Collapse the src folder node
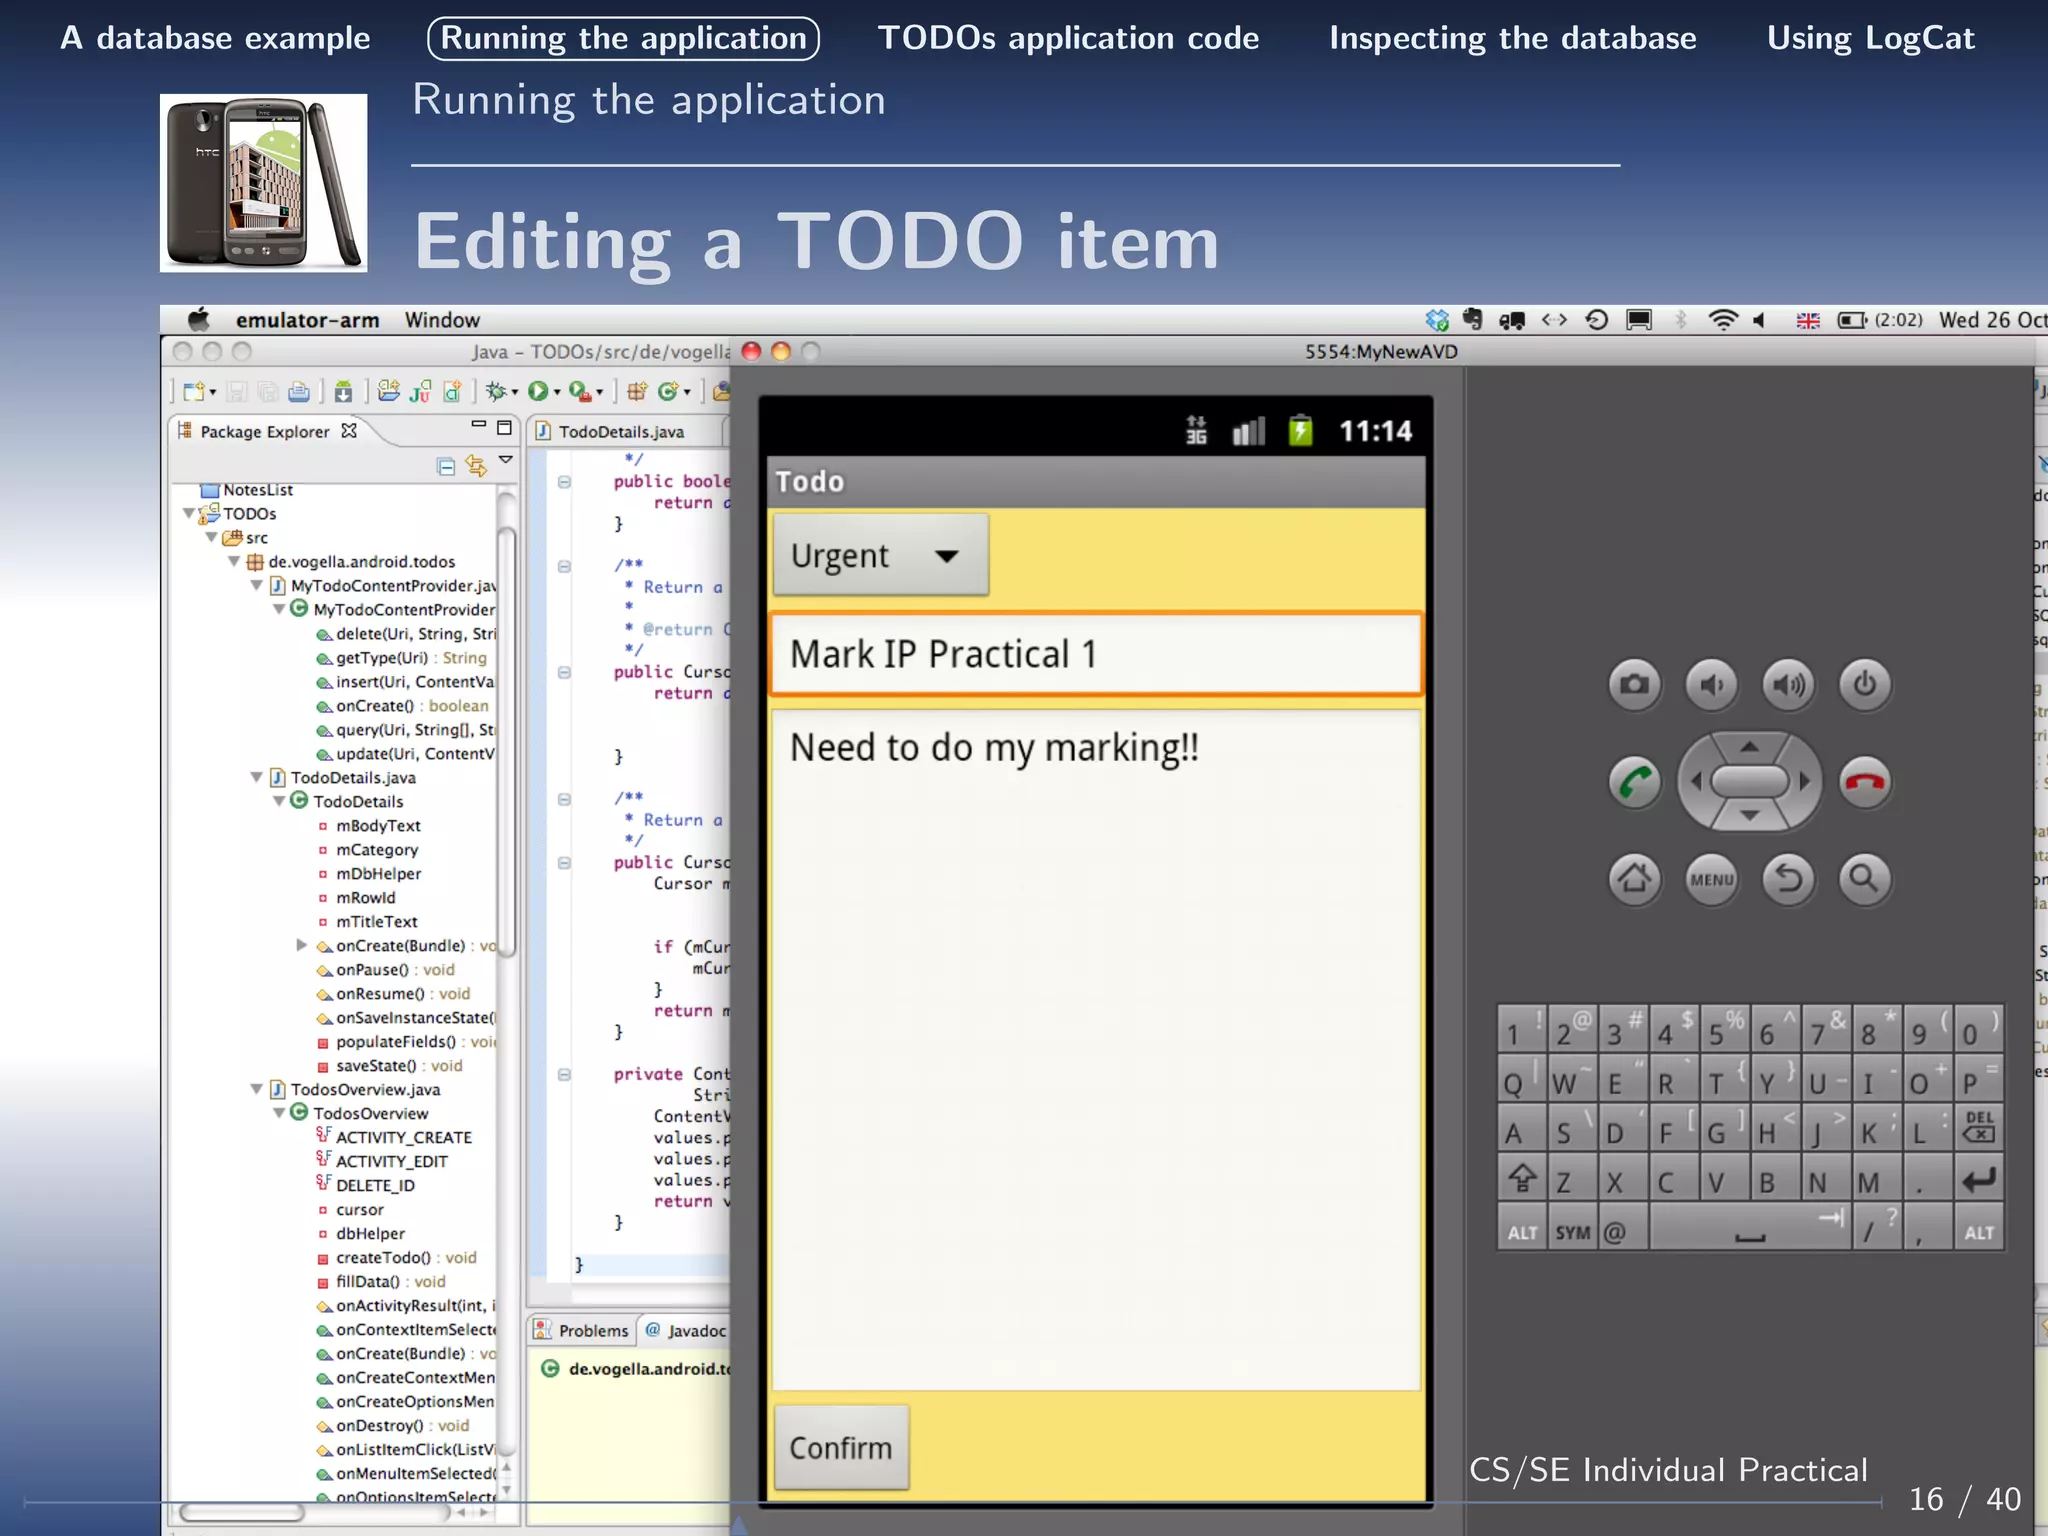Image resolution: width=2048 pixels, height=1536 pixels. tap(211, 537)
